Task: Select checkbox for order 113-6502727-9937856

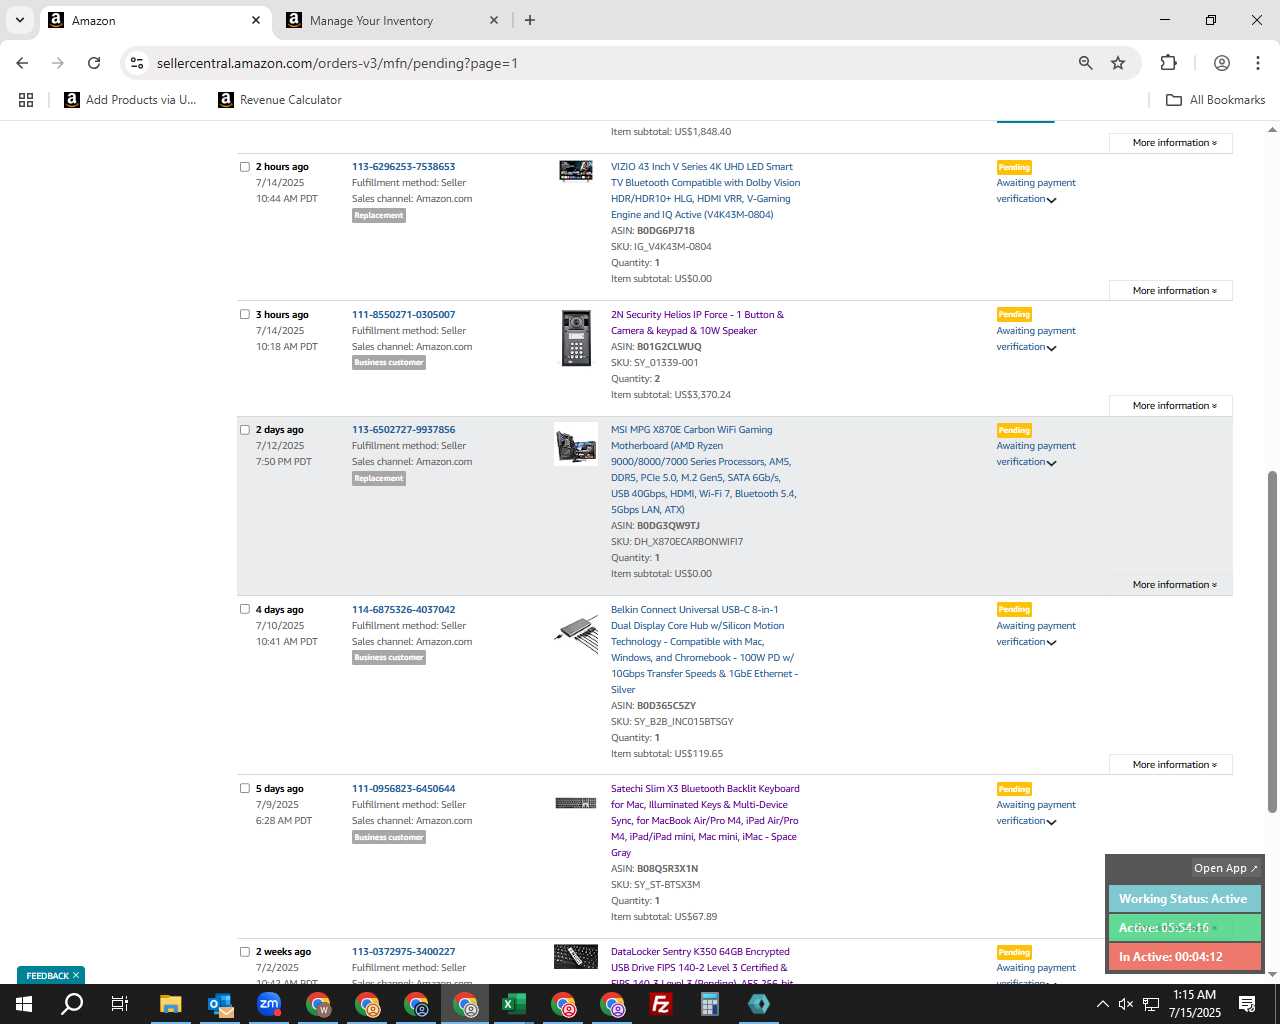Action: (x=245, y=430)
